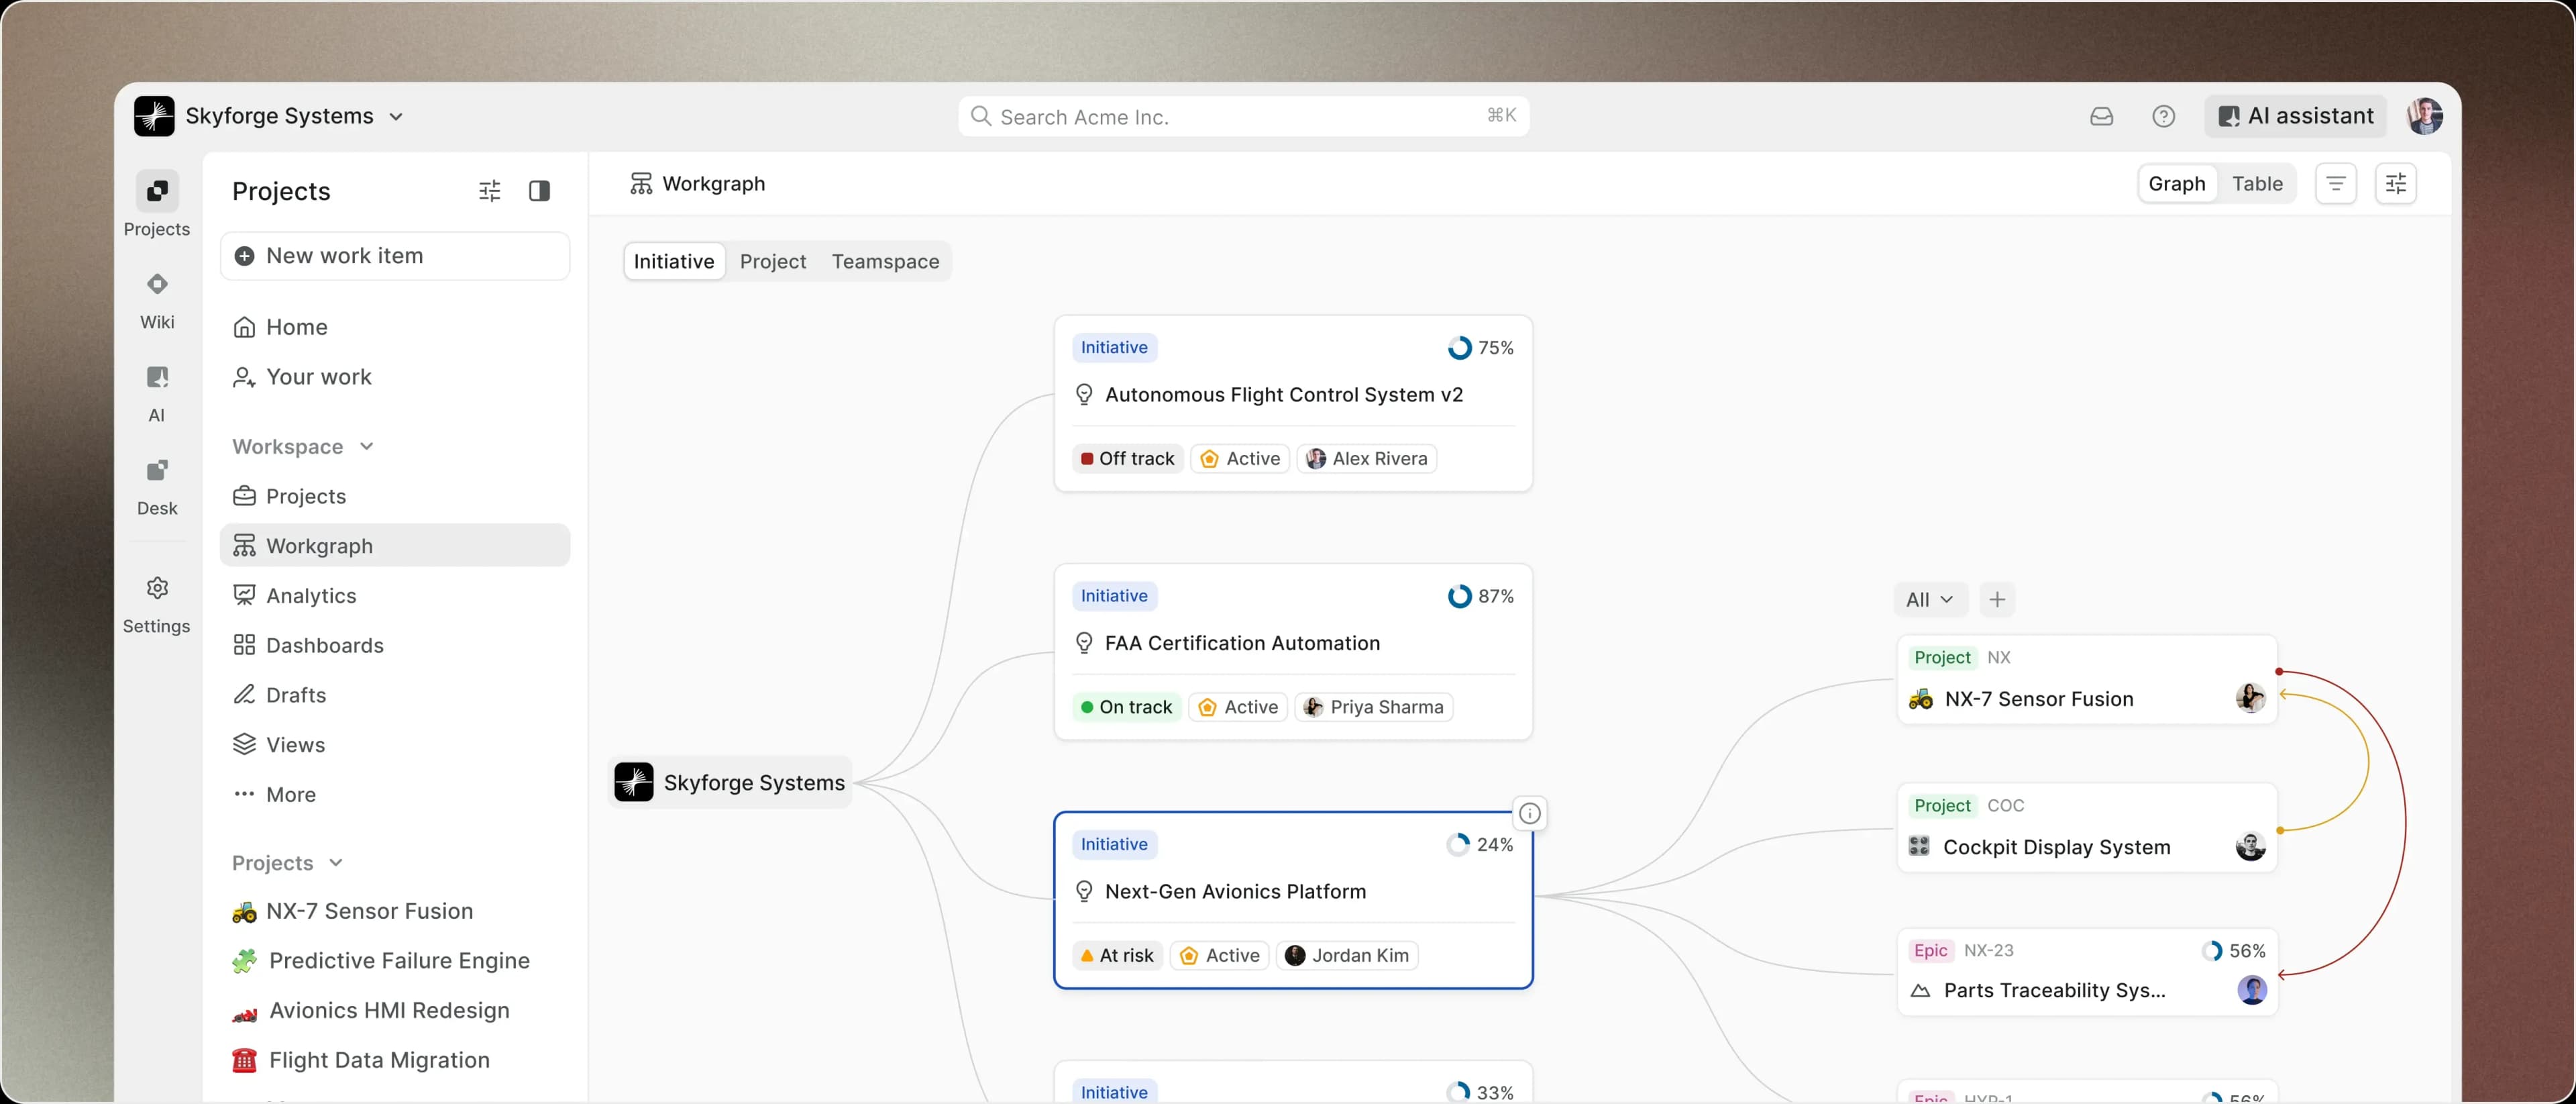
Task: Click New work item button
Action: [395, 256]
